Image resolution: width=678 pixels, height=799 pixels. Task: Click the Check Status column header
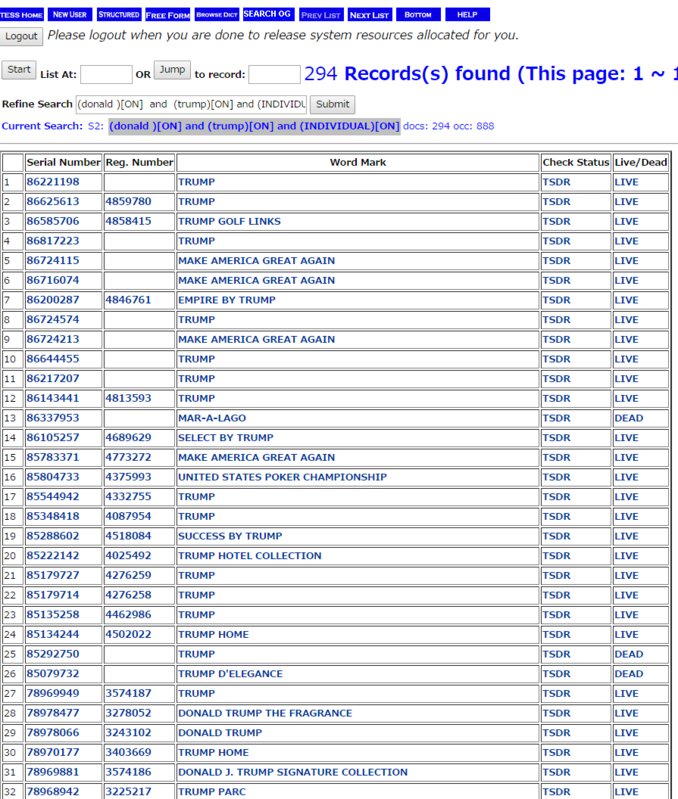(576, 163)
